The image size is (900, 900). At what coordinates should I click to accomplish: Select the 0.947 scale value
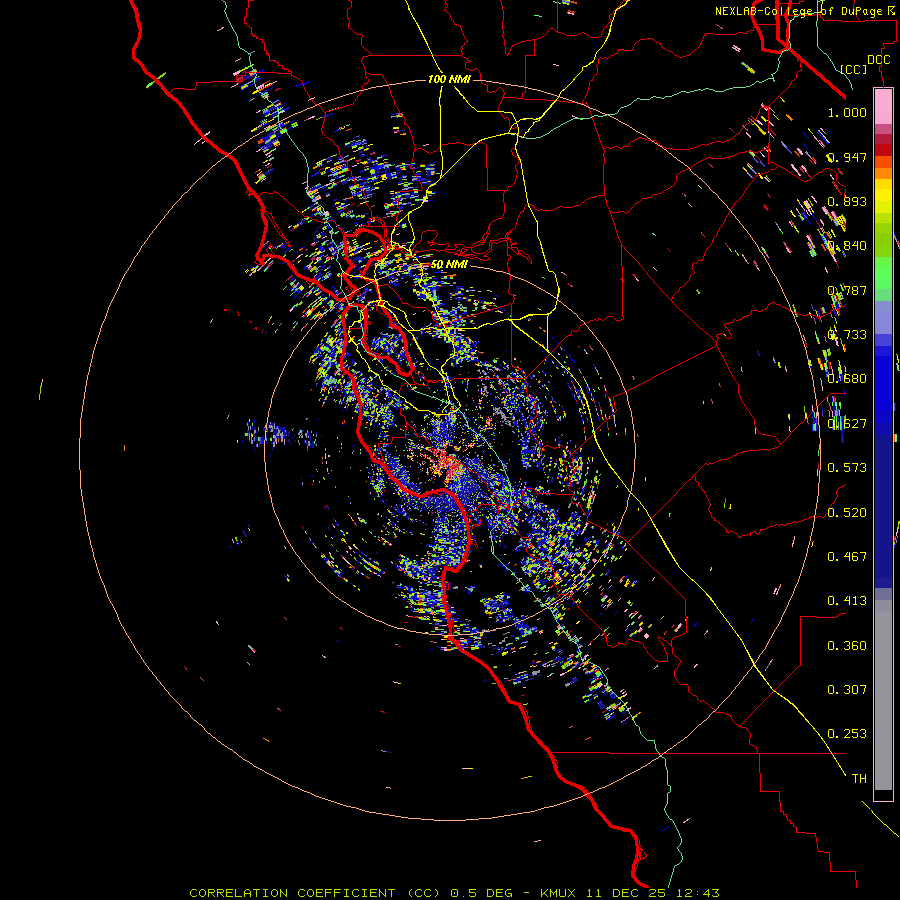847,157
